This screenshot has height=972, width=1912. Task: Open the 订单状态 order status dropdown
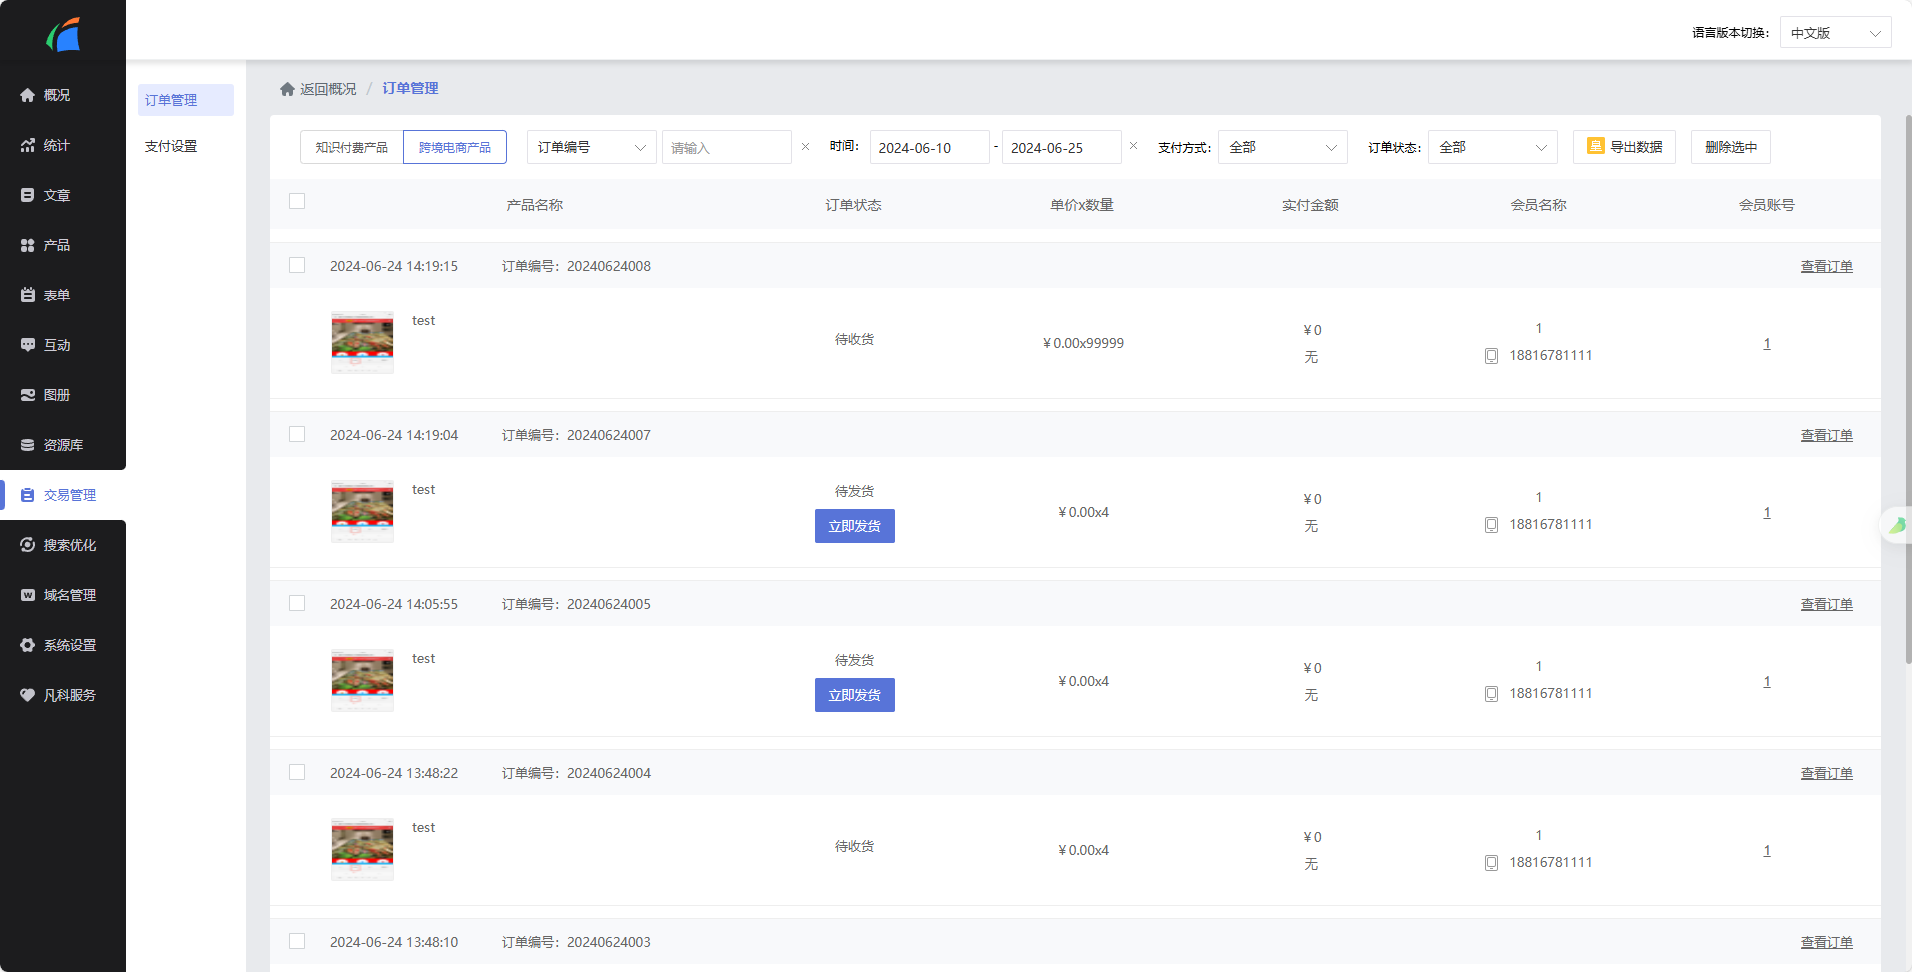tap(1493, 147)
